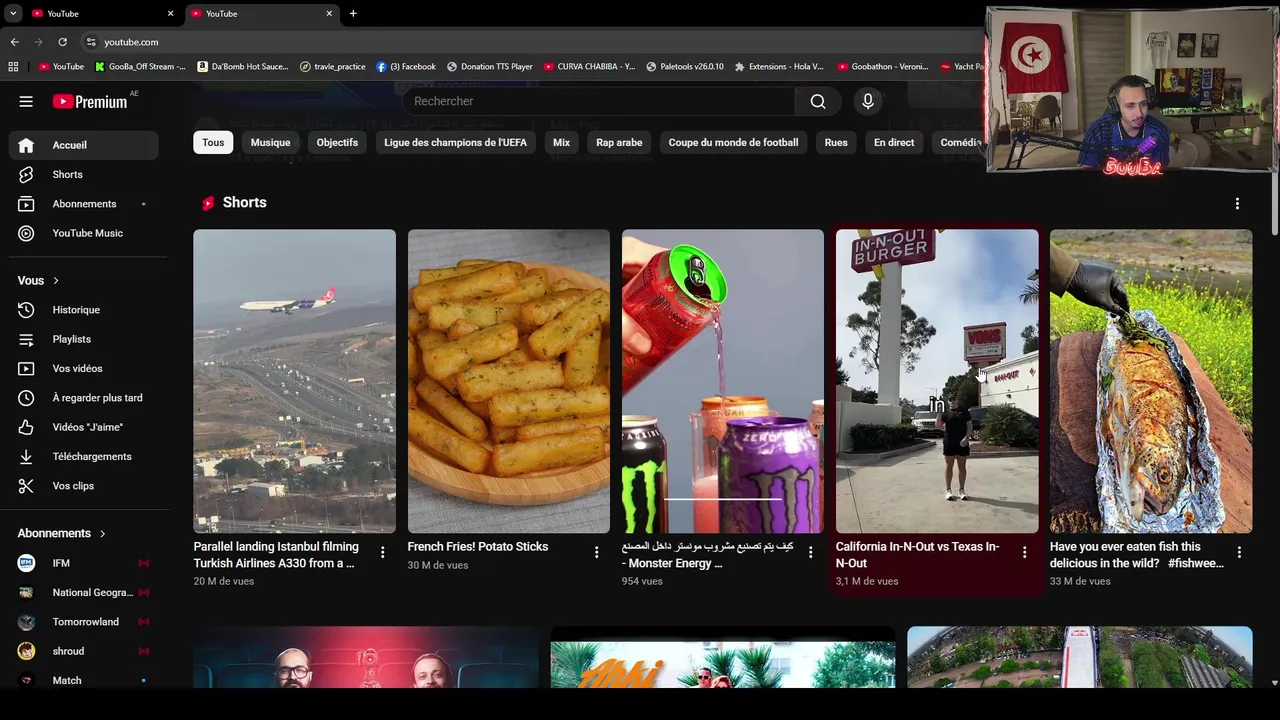Open the Shorts shelf options menu

click(1237, 203)
